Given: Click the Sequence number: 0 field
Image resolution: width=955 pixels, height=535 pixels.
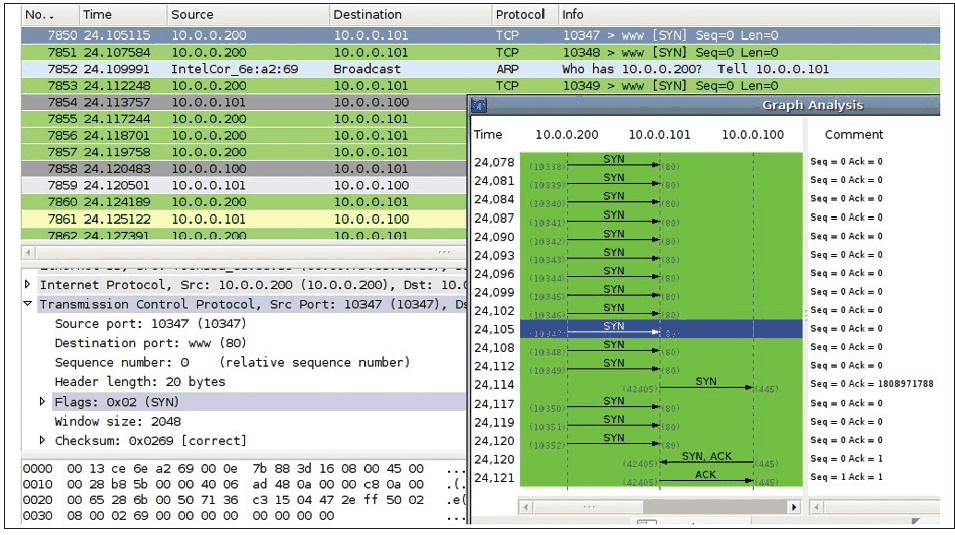Looking at the screenshot, I should tap(232, 363).
